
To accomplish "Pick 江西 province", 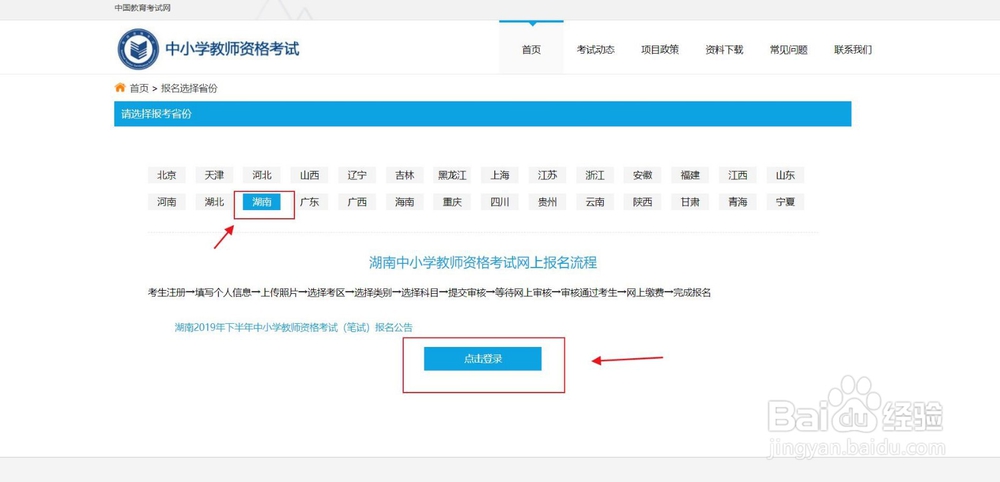I will coord(738,175).
